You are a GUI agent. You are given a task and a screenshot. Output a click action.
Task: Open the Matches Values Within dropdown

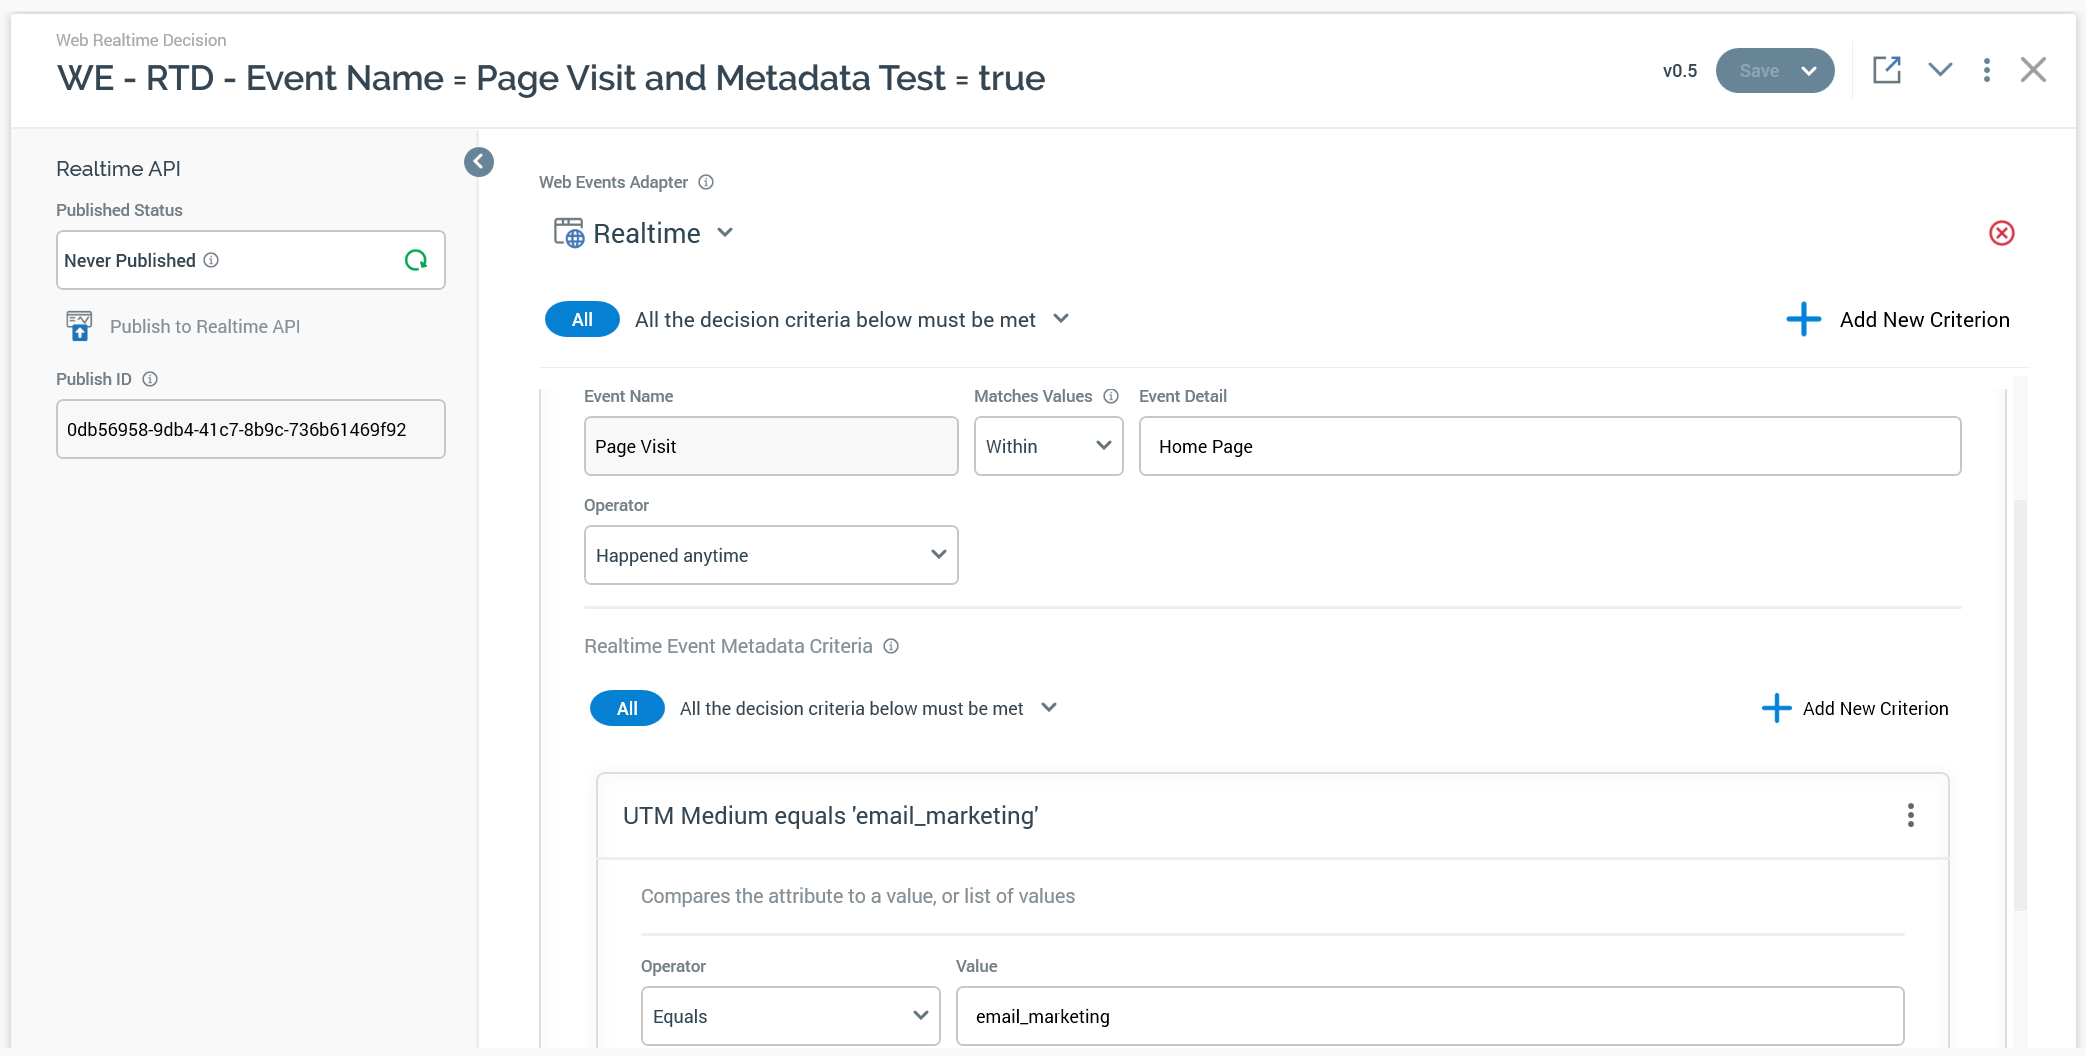1048,446
